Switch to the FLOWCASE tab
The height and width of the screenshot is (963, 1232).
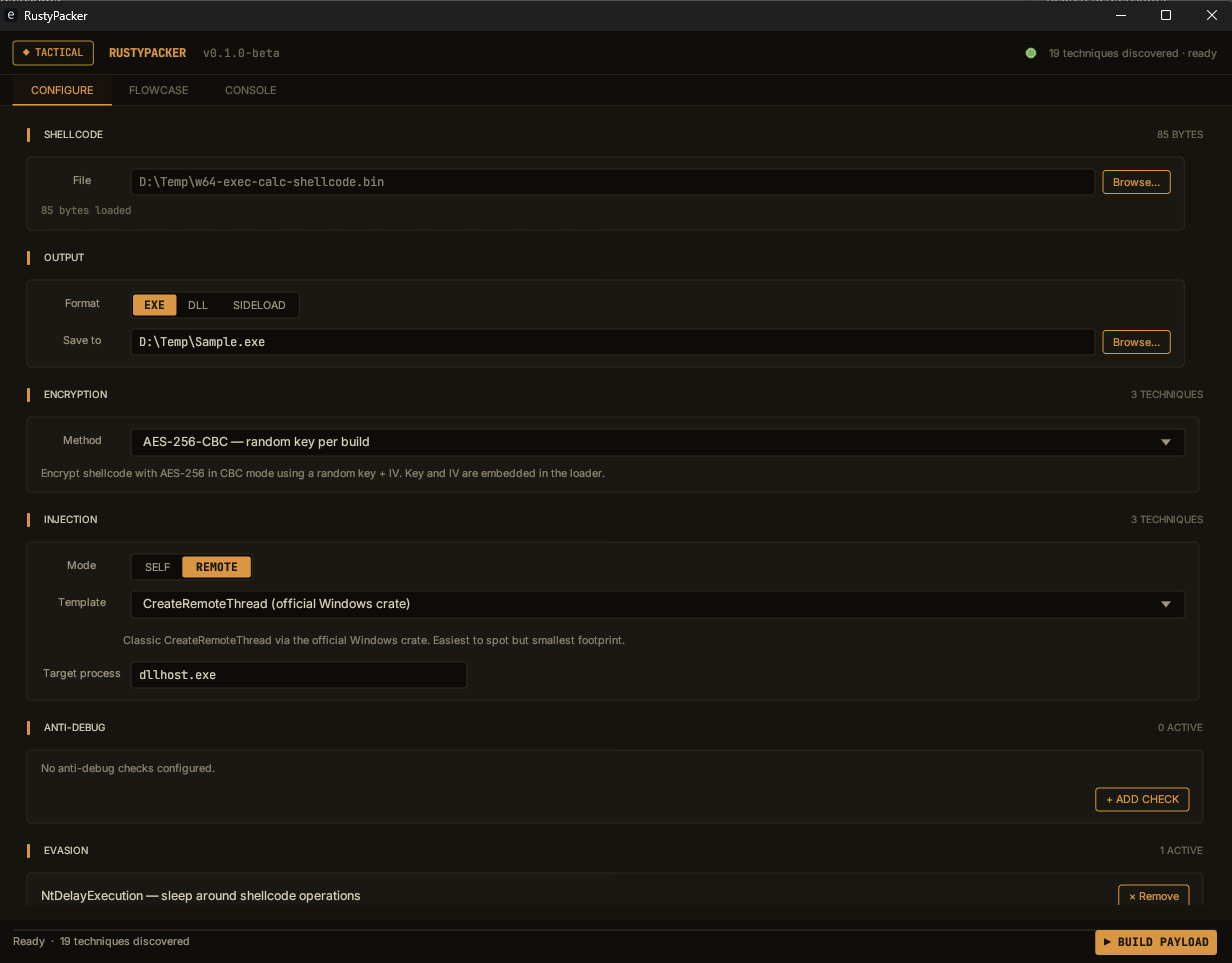point(158,90)
